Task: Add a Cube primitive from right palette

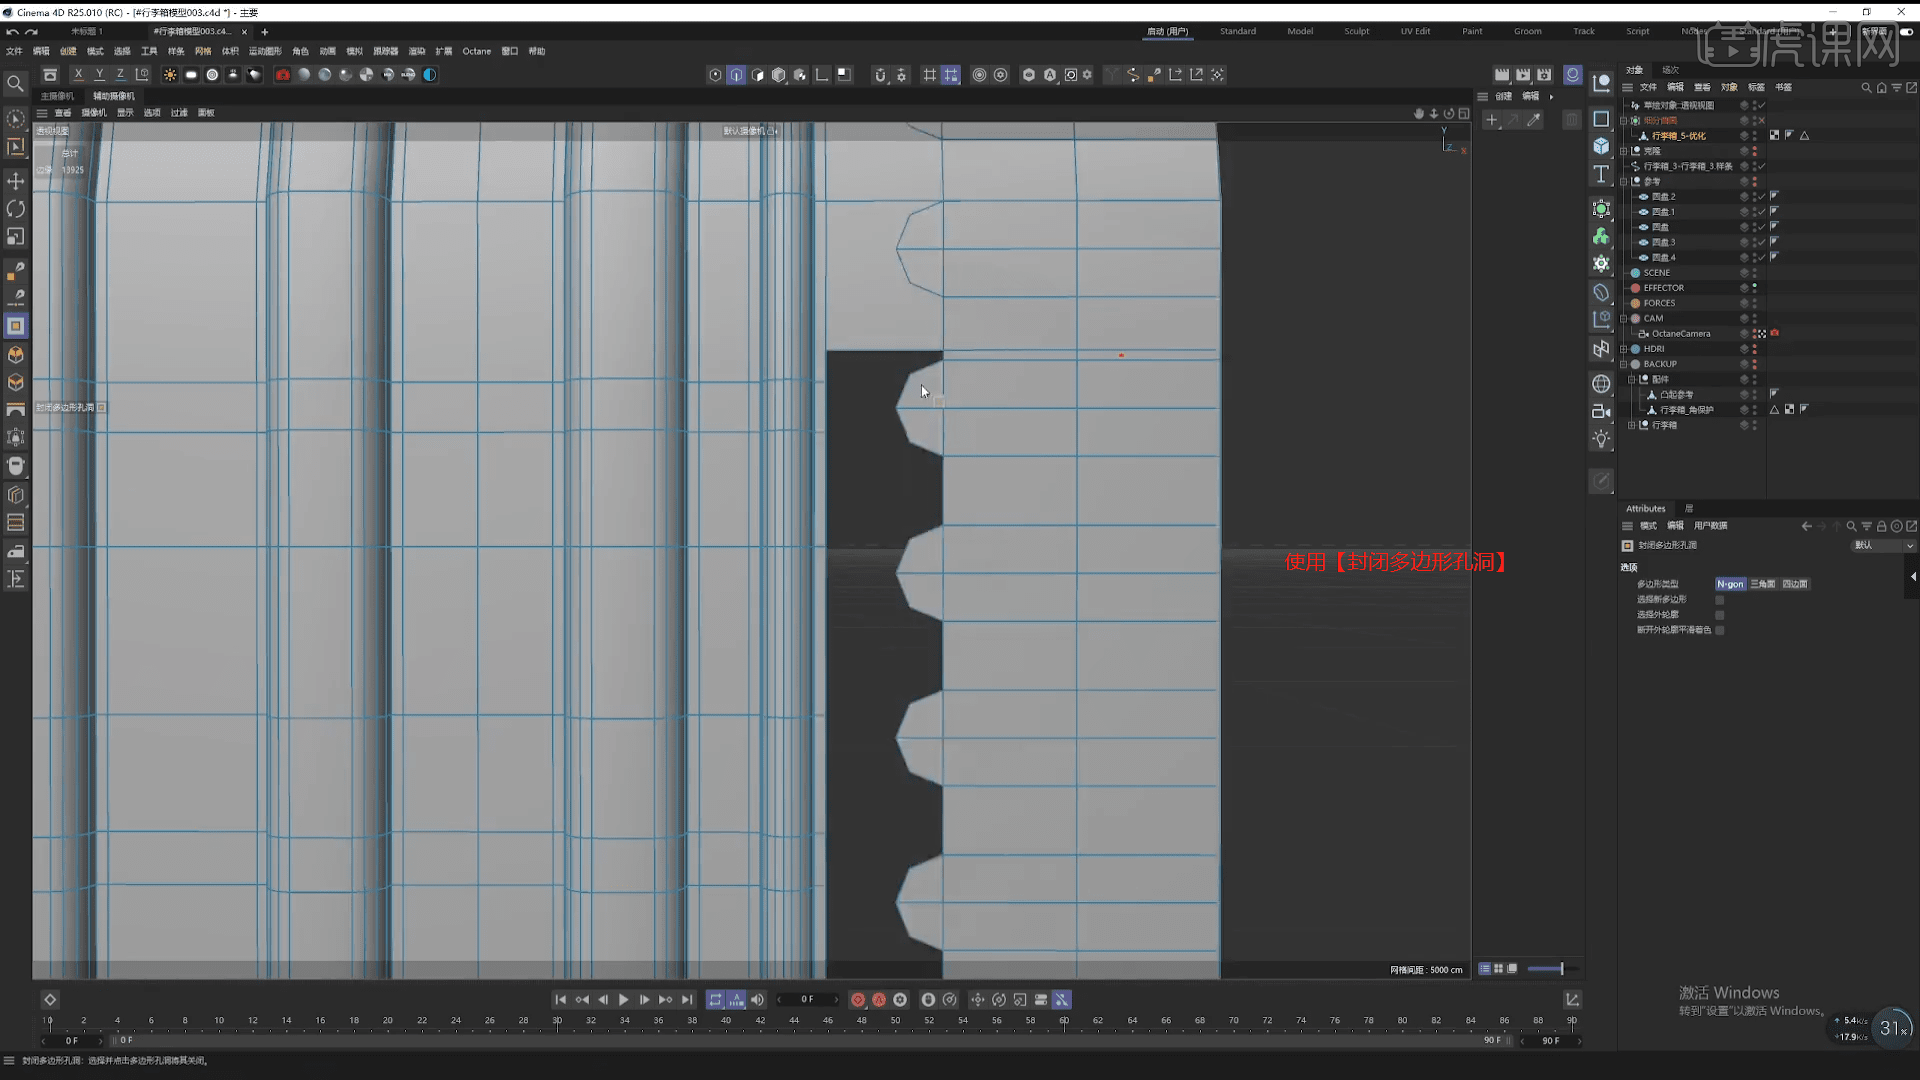Action: pos(1601,146)
